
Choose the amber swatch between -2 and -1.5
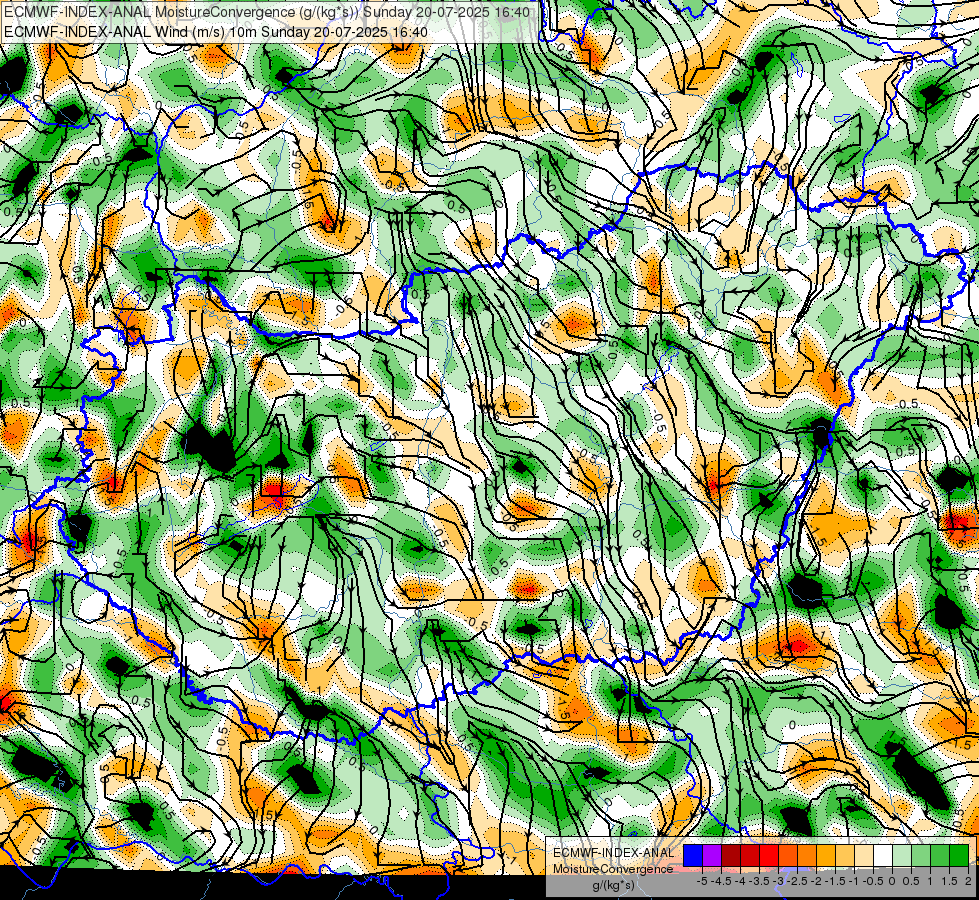click(825, 855)
